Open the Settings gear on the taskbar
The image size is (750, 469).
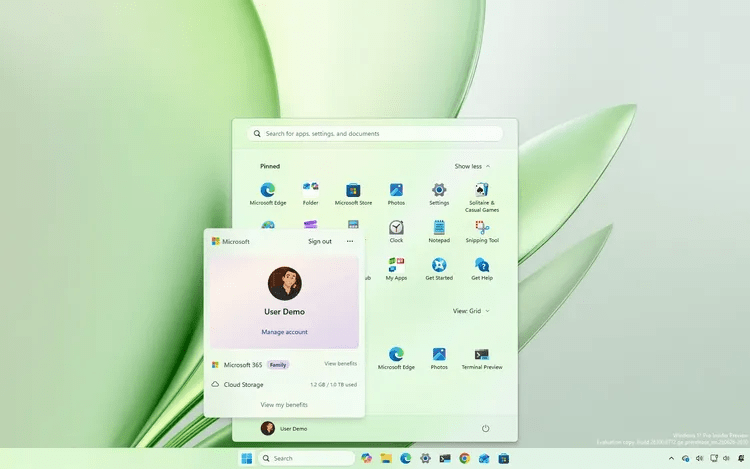point(425,458)
